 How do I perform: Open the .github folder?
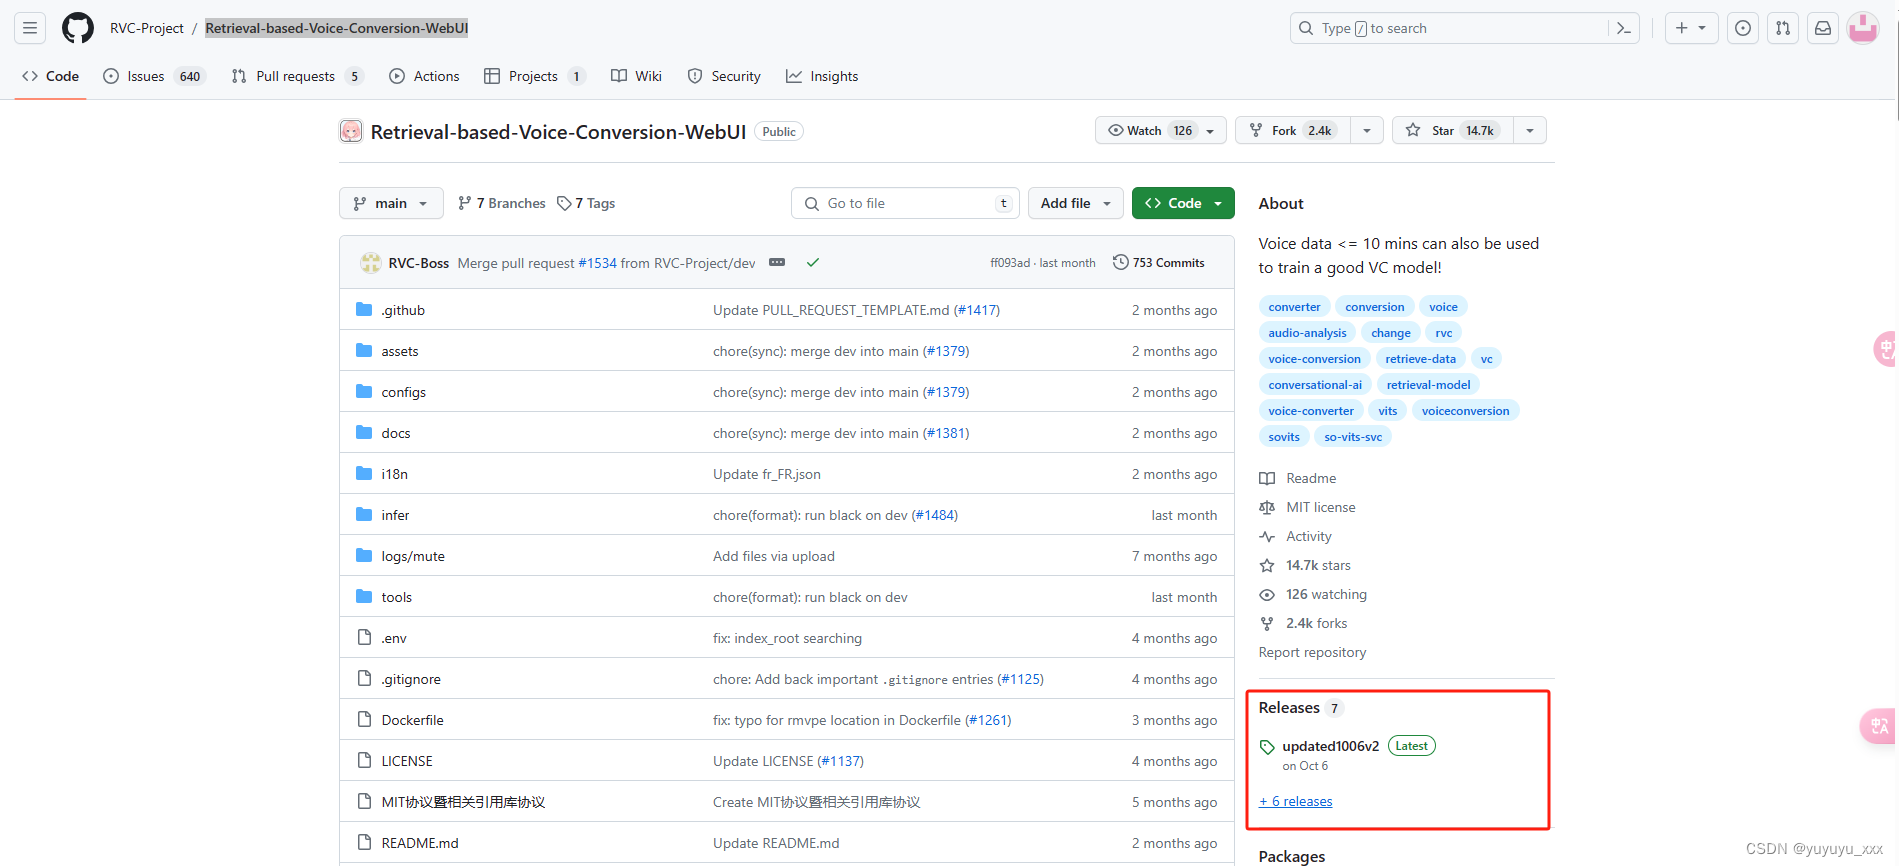(x=403, y=310)
